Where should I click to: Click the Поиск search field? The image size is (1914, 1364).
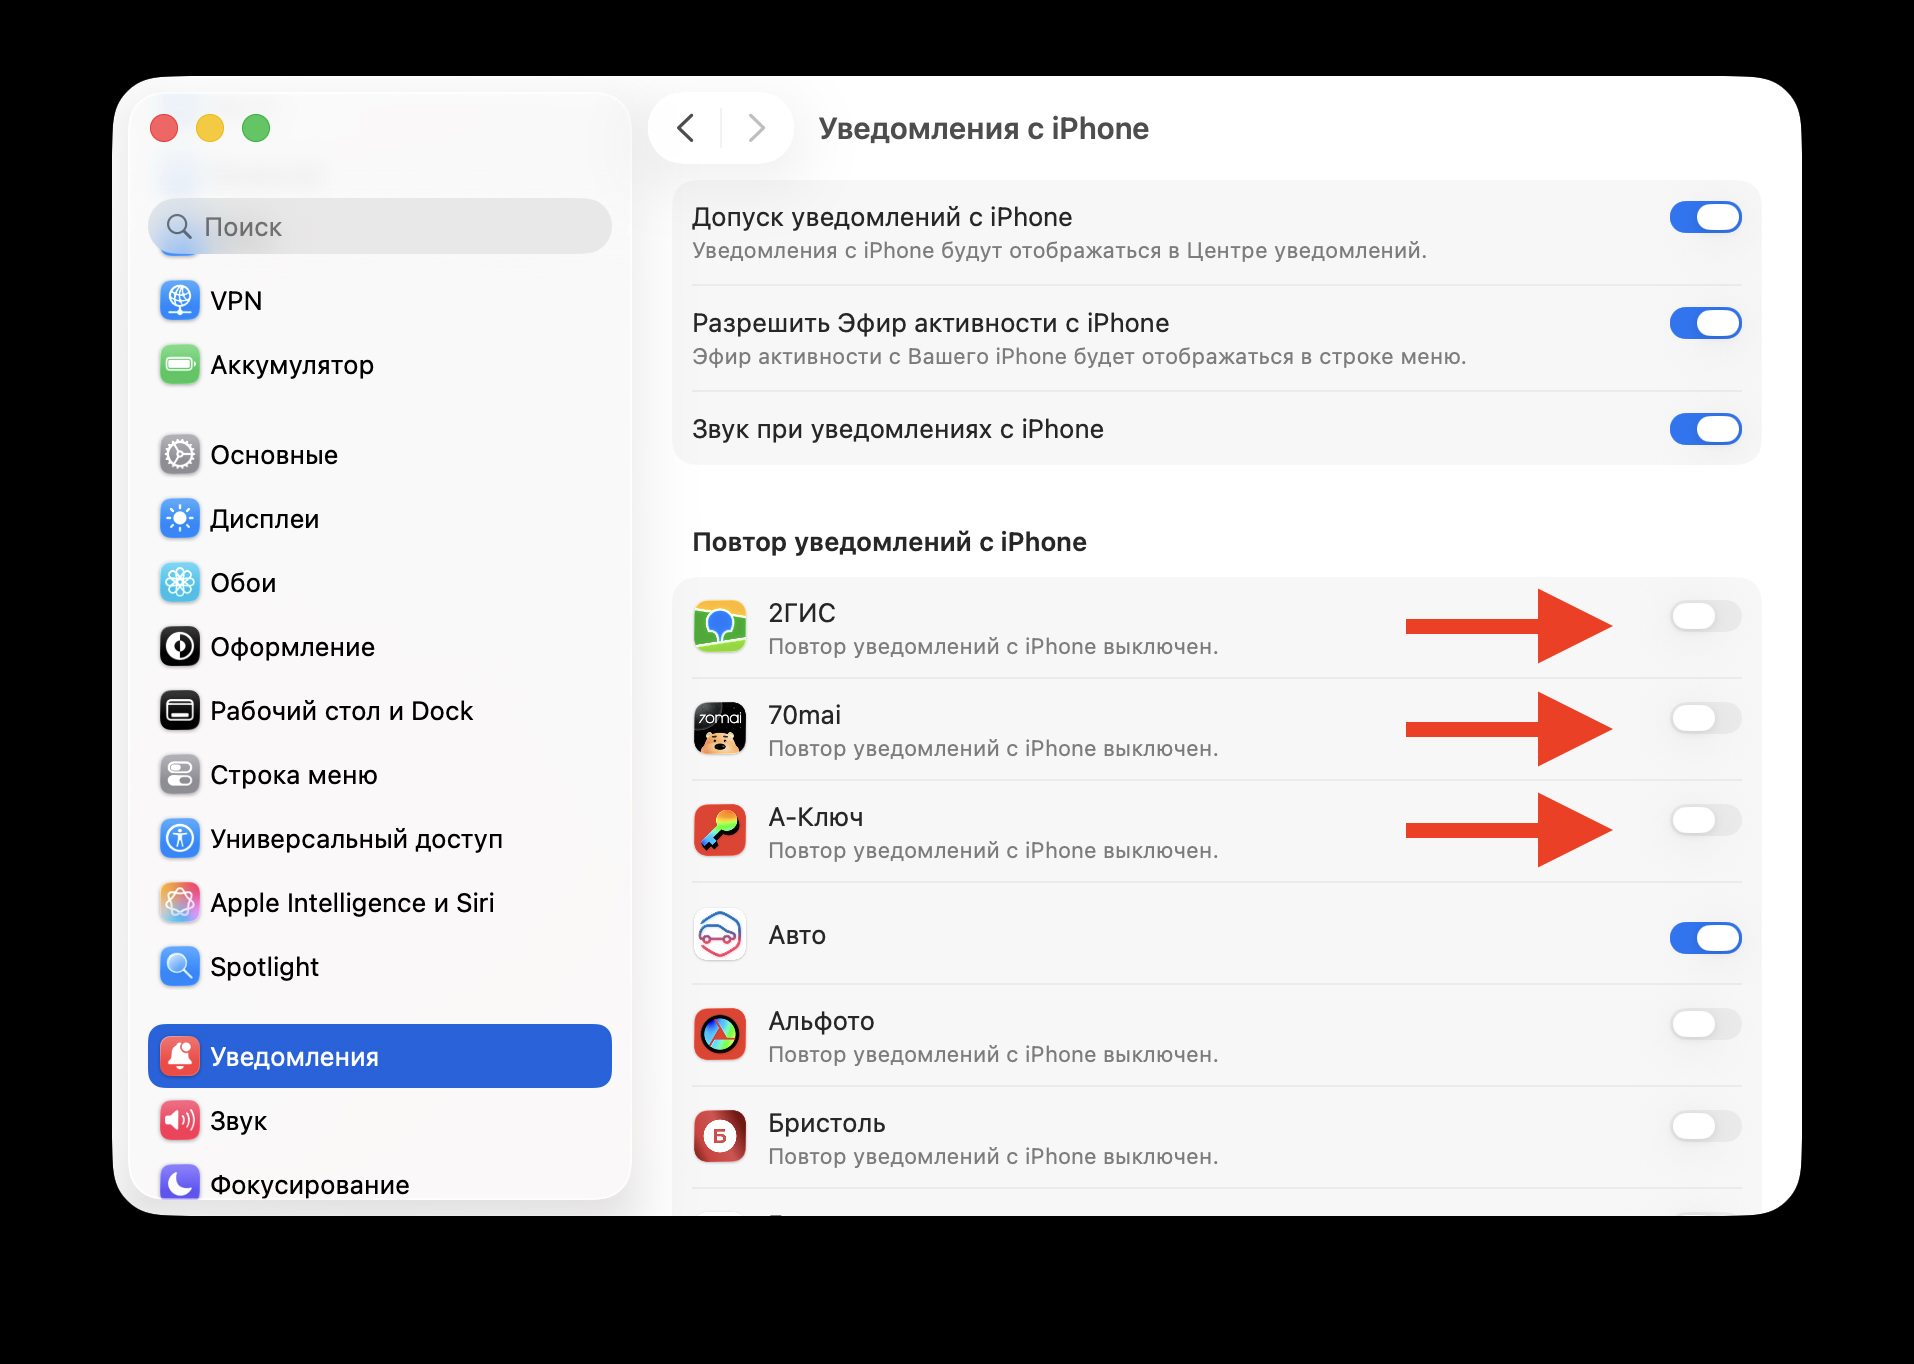click(380, 227)
